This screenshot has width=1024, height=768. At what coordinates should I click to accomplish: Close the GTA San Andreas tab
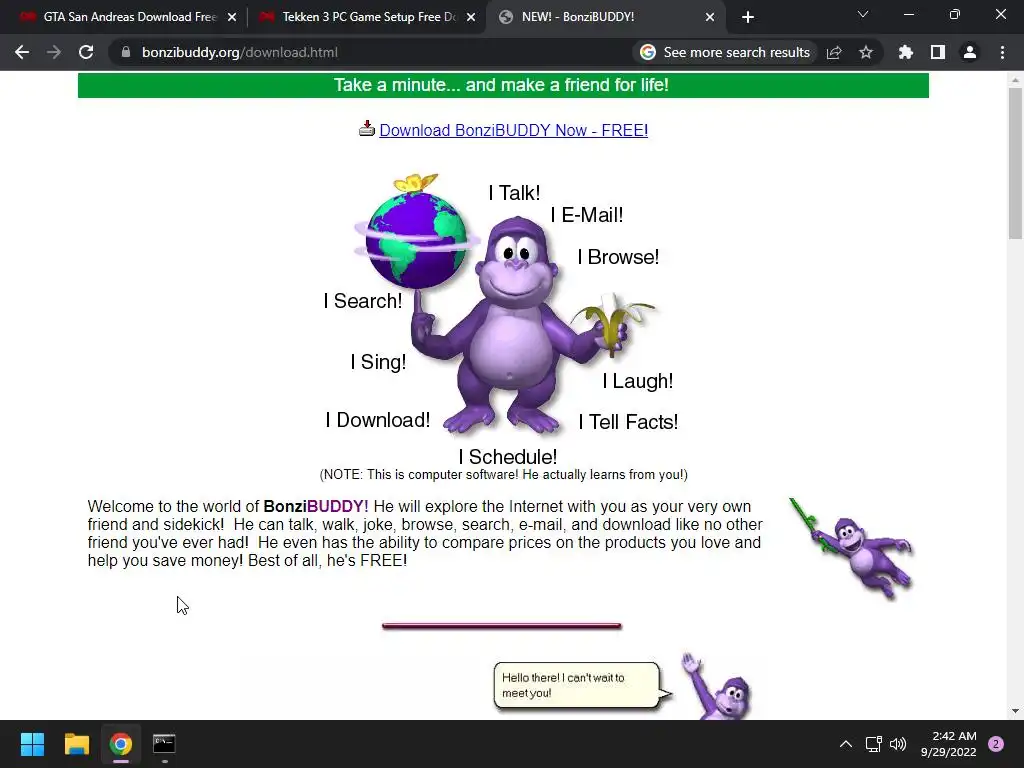pos(232,17)
